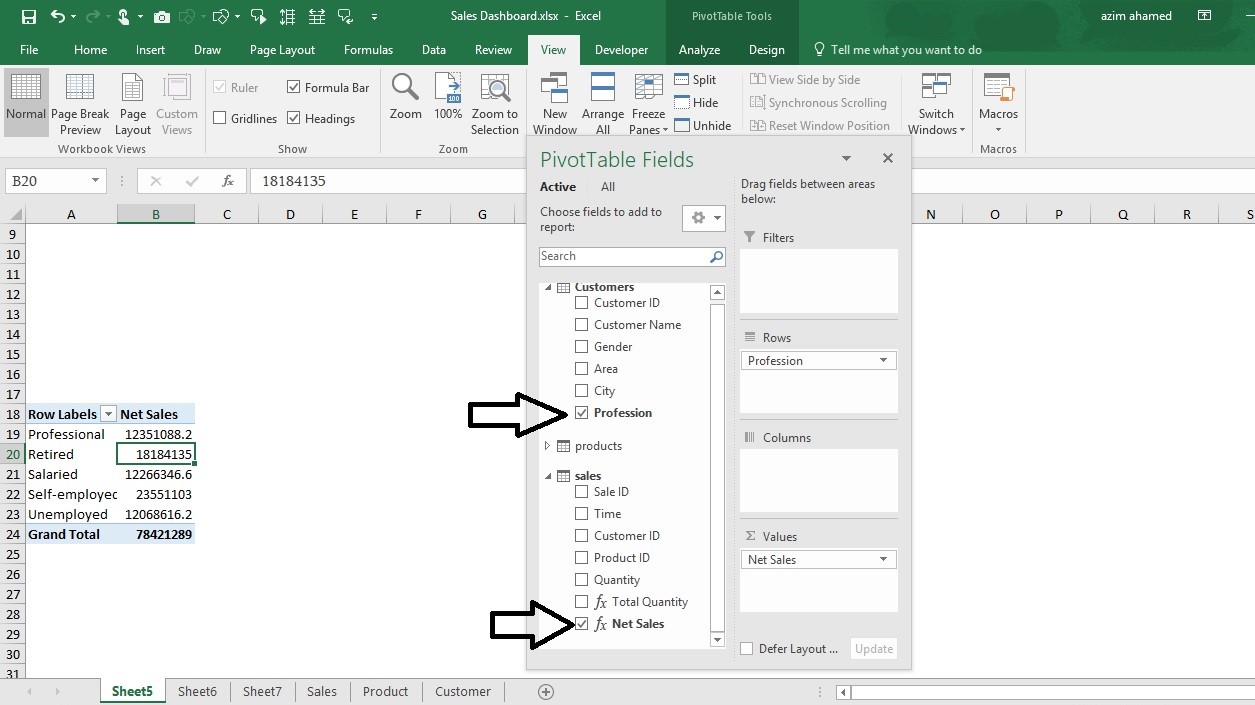1255x705 pixels.
Task: Open the Name Box dropdown arrow
Action: click(x=96, y=181)
